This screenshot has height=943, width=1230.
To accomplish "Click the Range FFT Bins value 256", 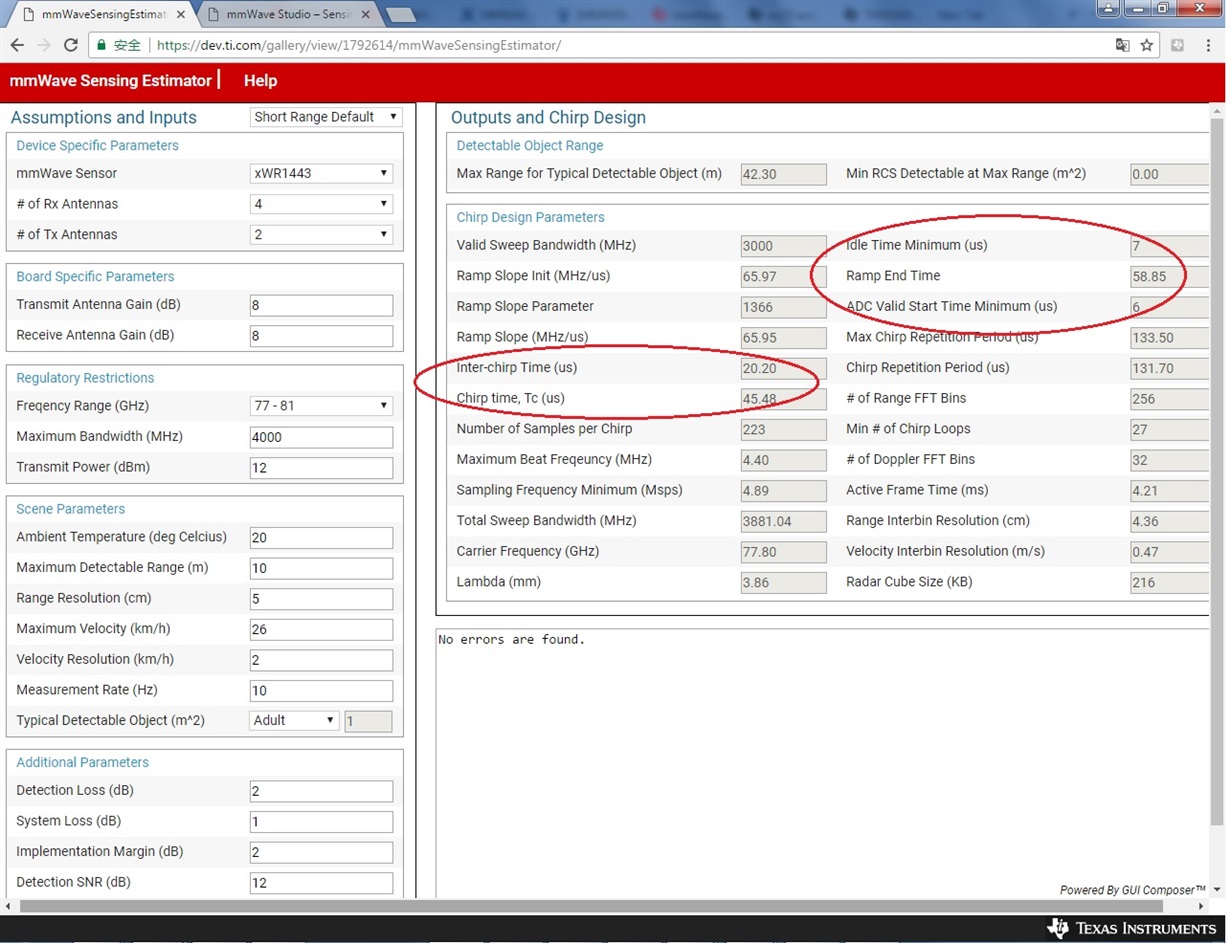I will 1168,399.
